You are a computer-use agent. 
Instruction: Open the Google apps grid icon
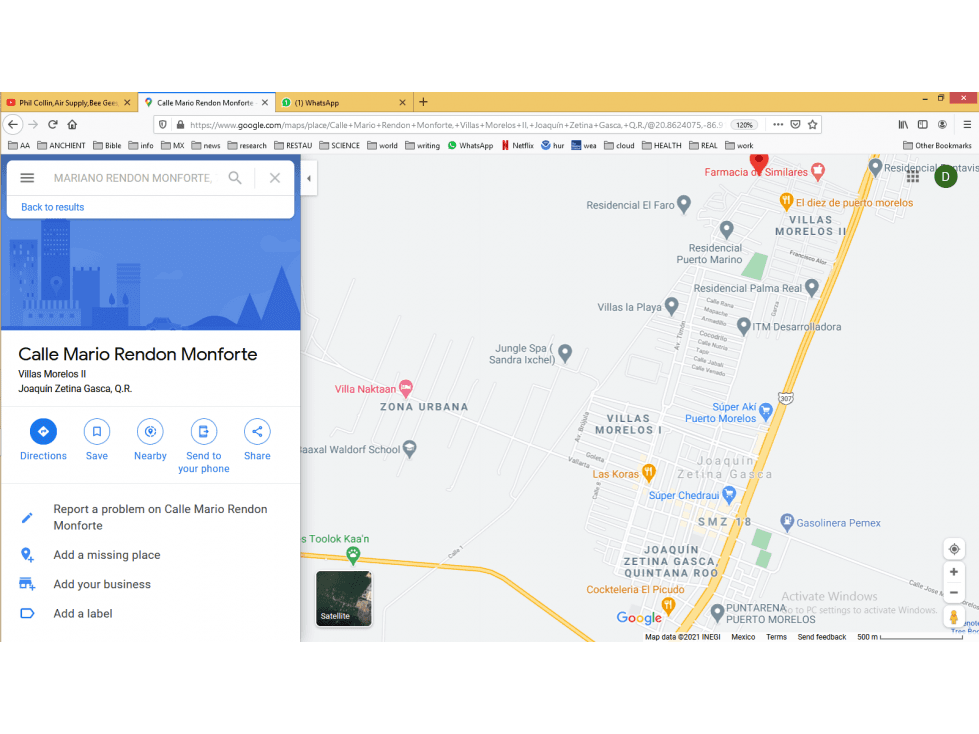click(x=913, y=177)
